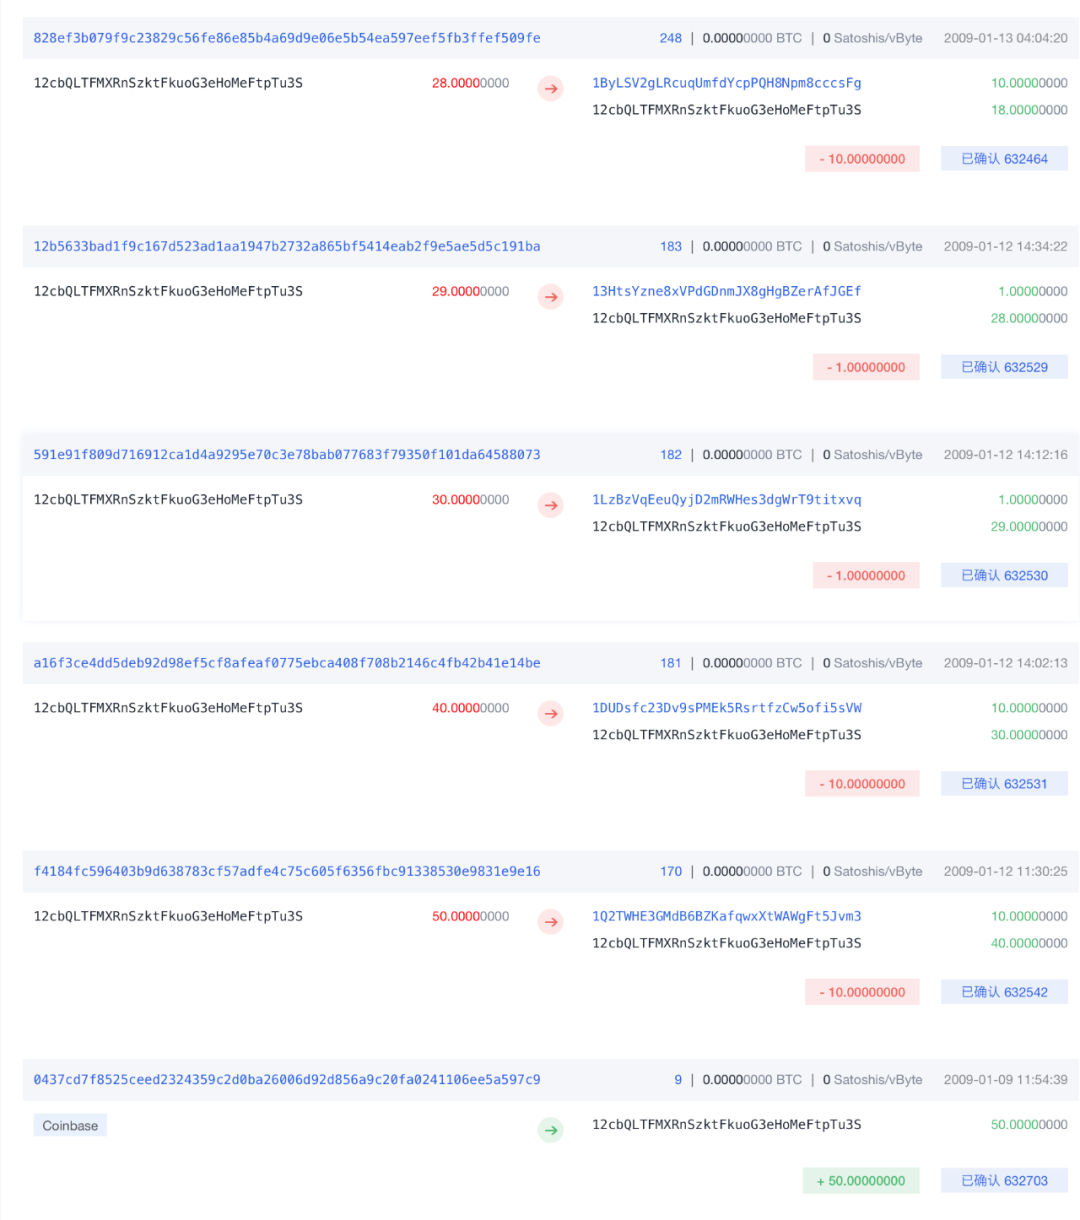
Task: Click the 已确认 632464 confirmations badge
Action: (x=1004, y=159)
